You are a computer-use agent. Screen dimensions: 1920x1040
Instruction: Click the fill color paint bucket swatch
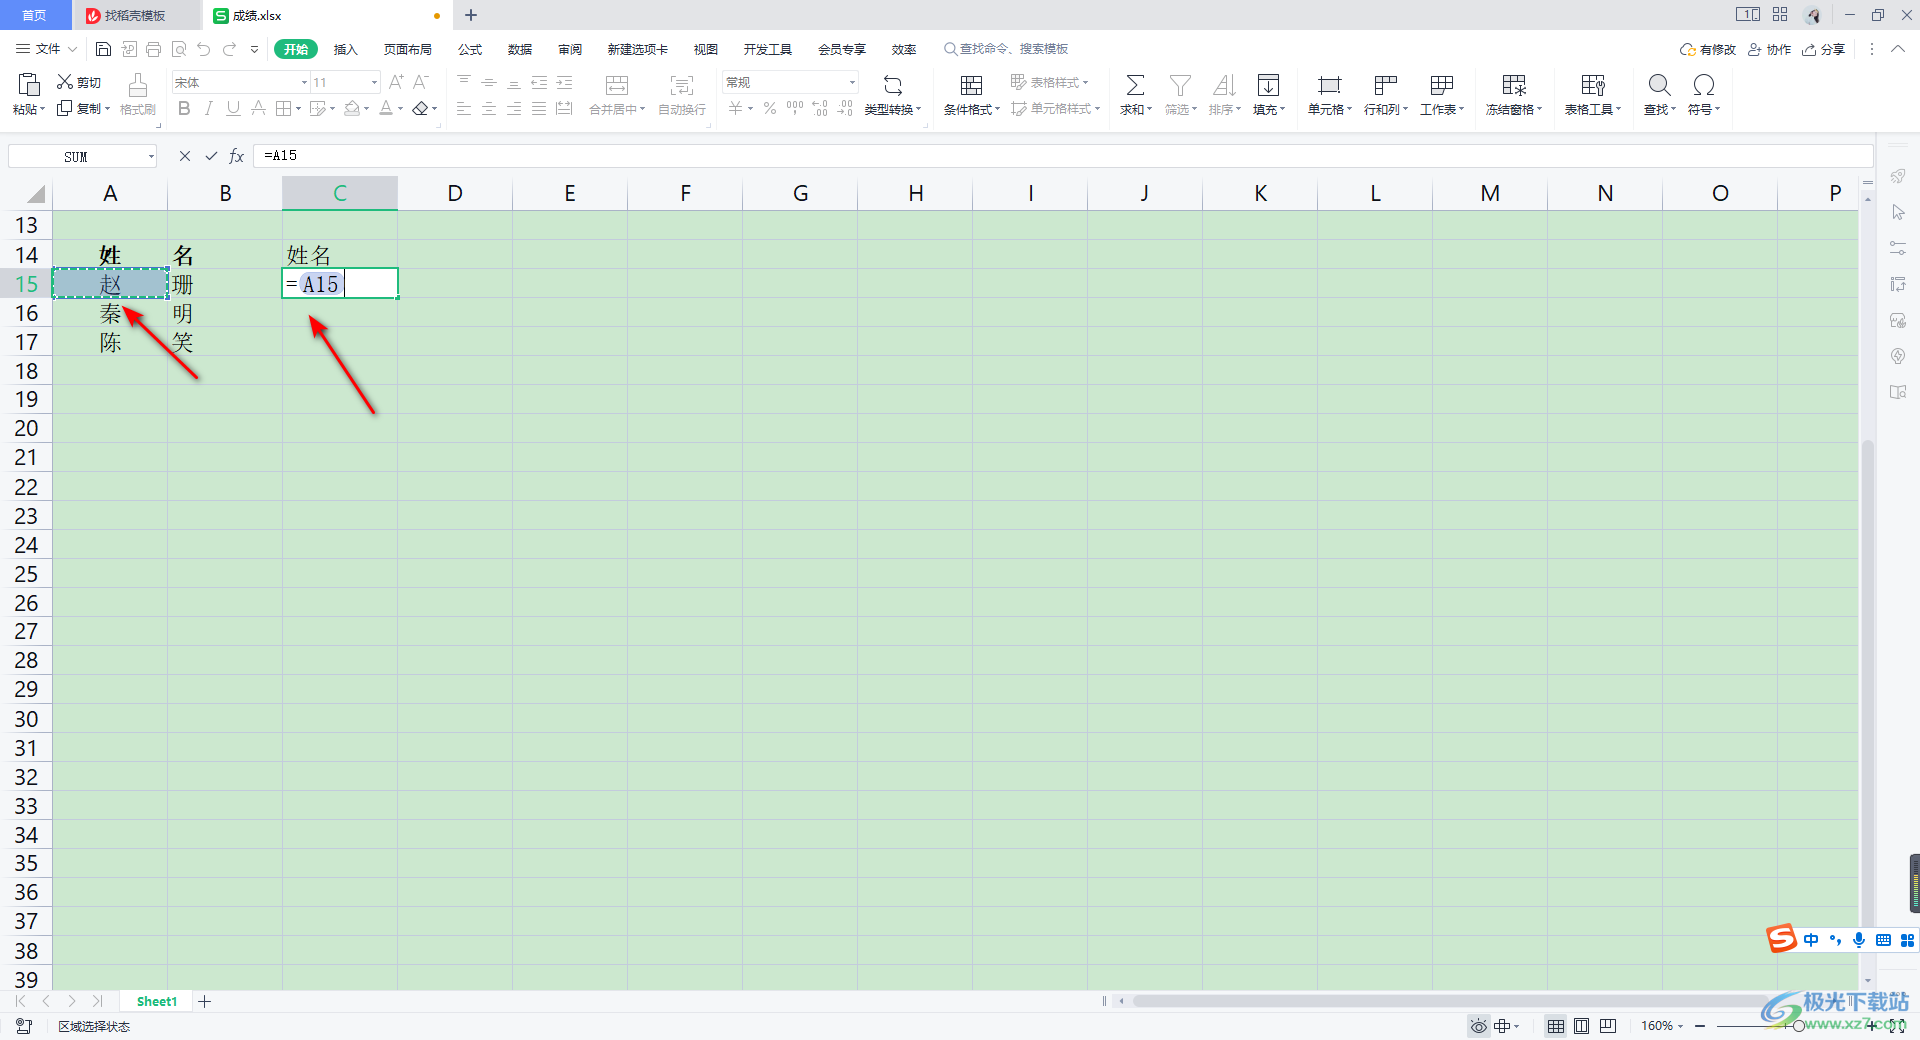click(x=352, y=108)
